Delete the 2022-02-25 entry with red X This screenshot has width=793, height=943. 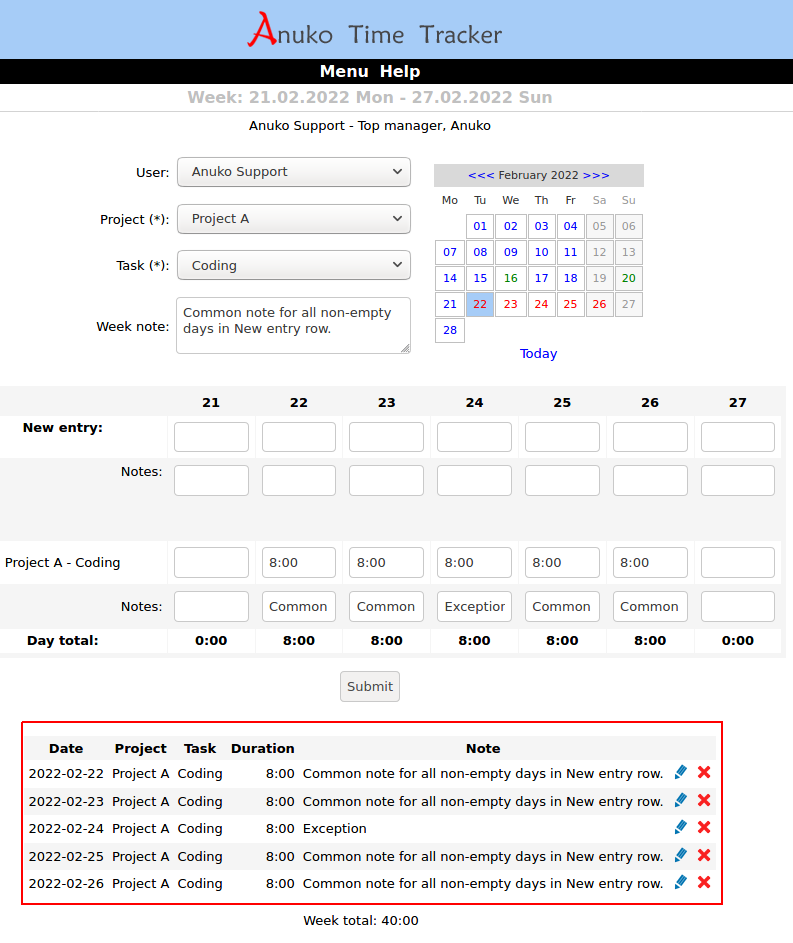(x=704, y=855)
